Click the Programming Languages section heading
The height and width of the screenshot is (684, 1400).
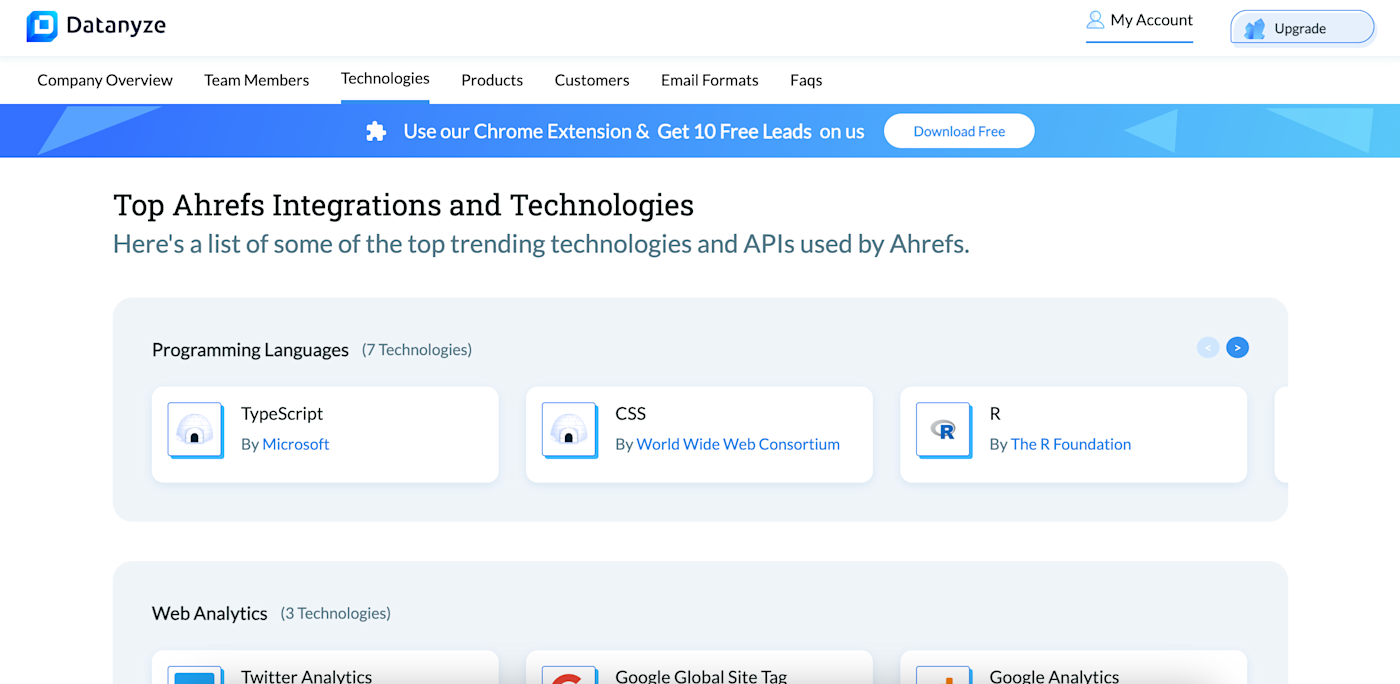click(250, 350)
